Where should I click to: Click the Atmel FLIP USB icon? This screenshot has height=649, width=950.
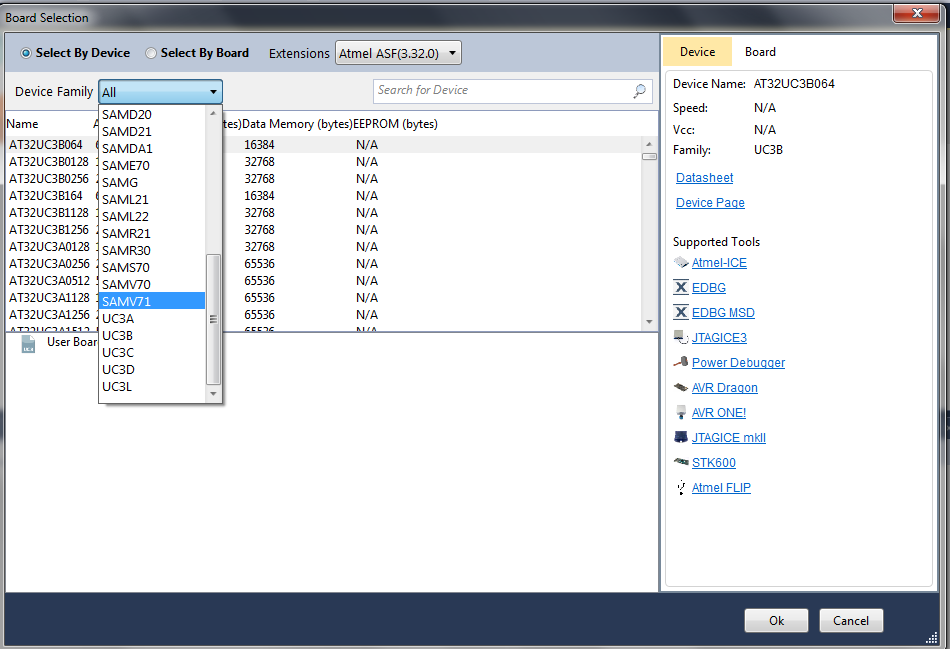(x=681, y=488)
